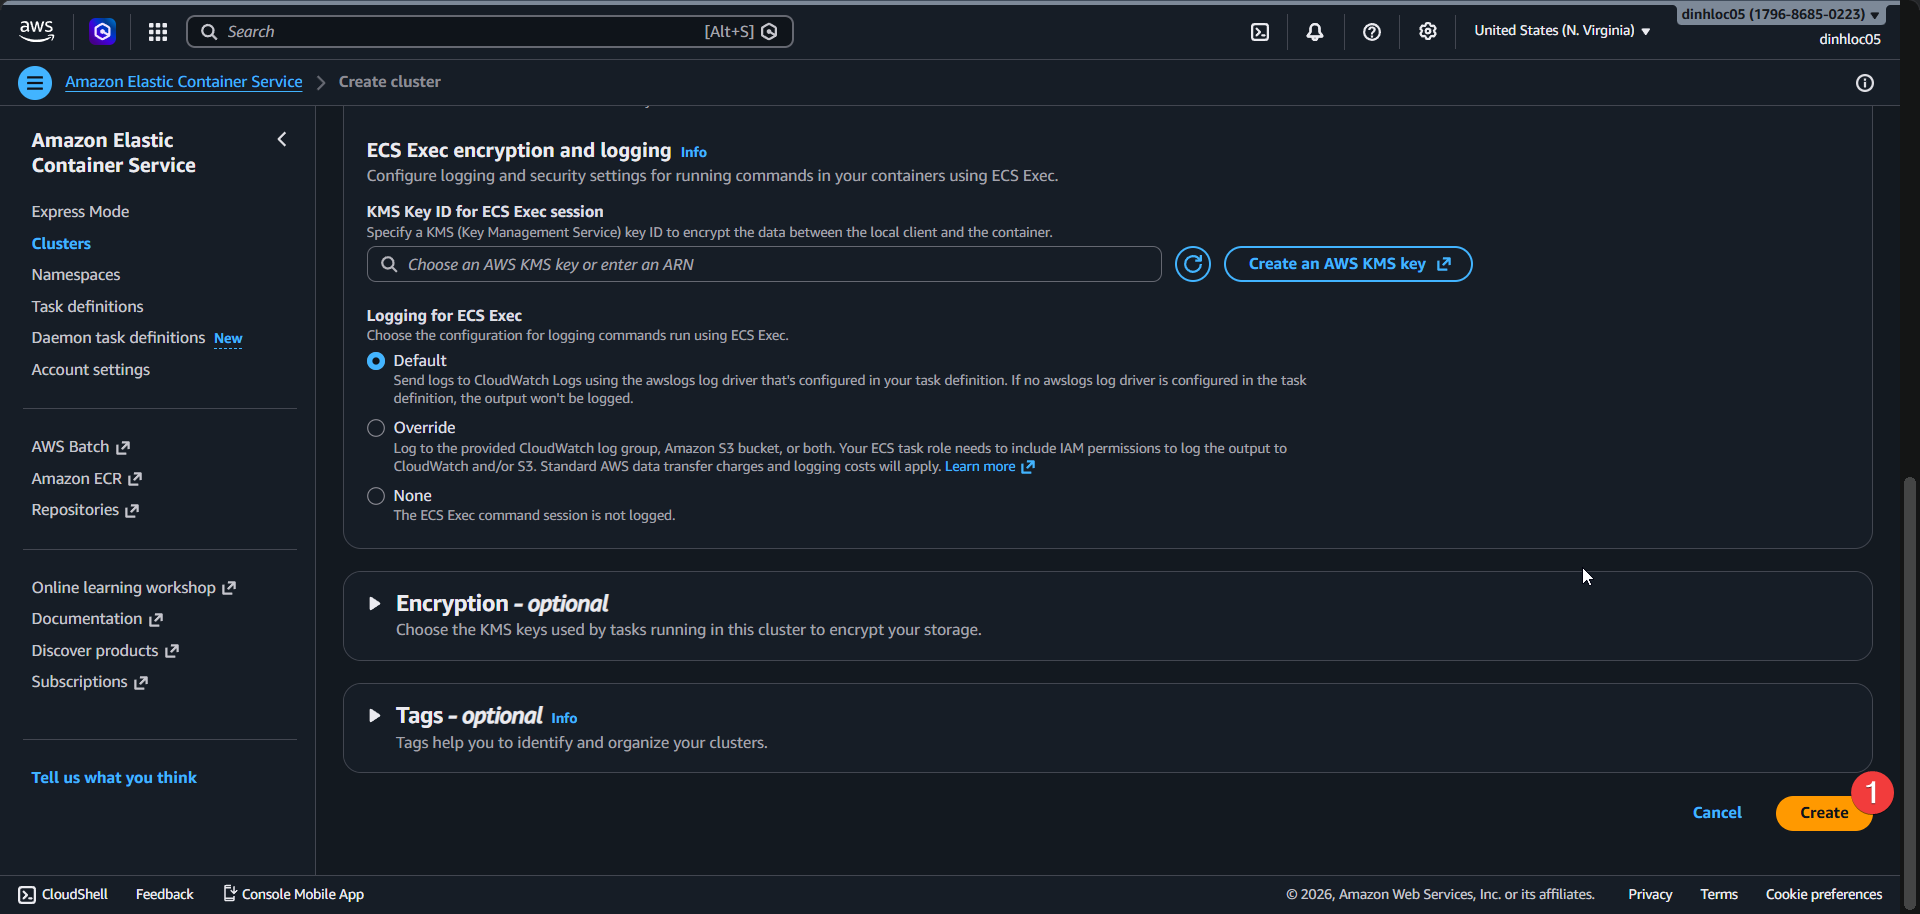Expand the Tags optional section
The image size is (1920, 914).
point(375,715)
